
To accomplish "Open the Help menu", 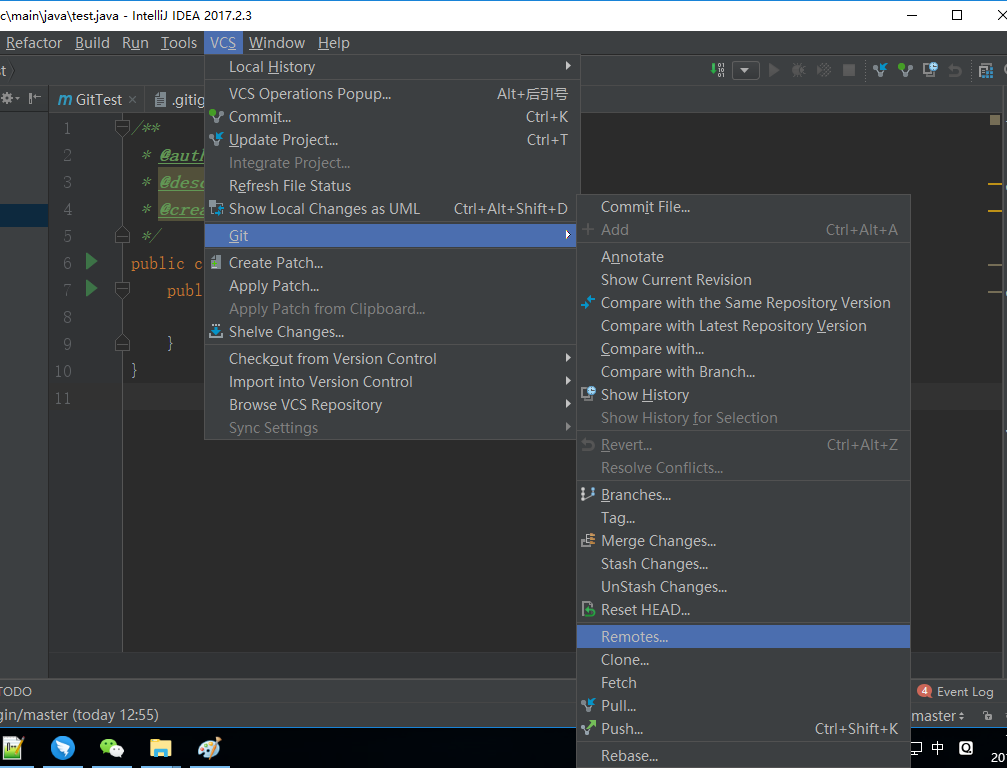I will (334, 43).
